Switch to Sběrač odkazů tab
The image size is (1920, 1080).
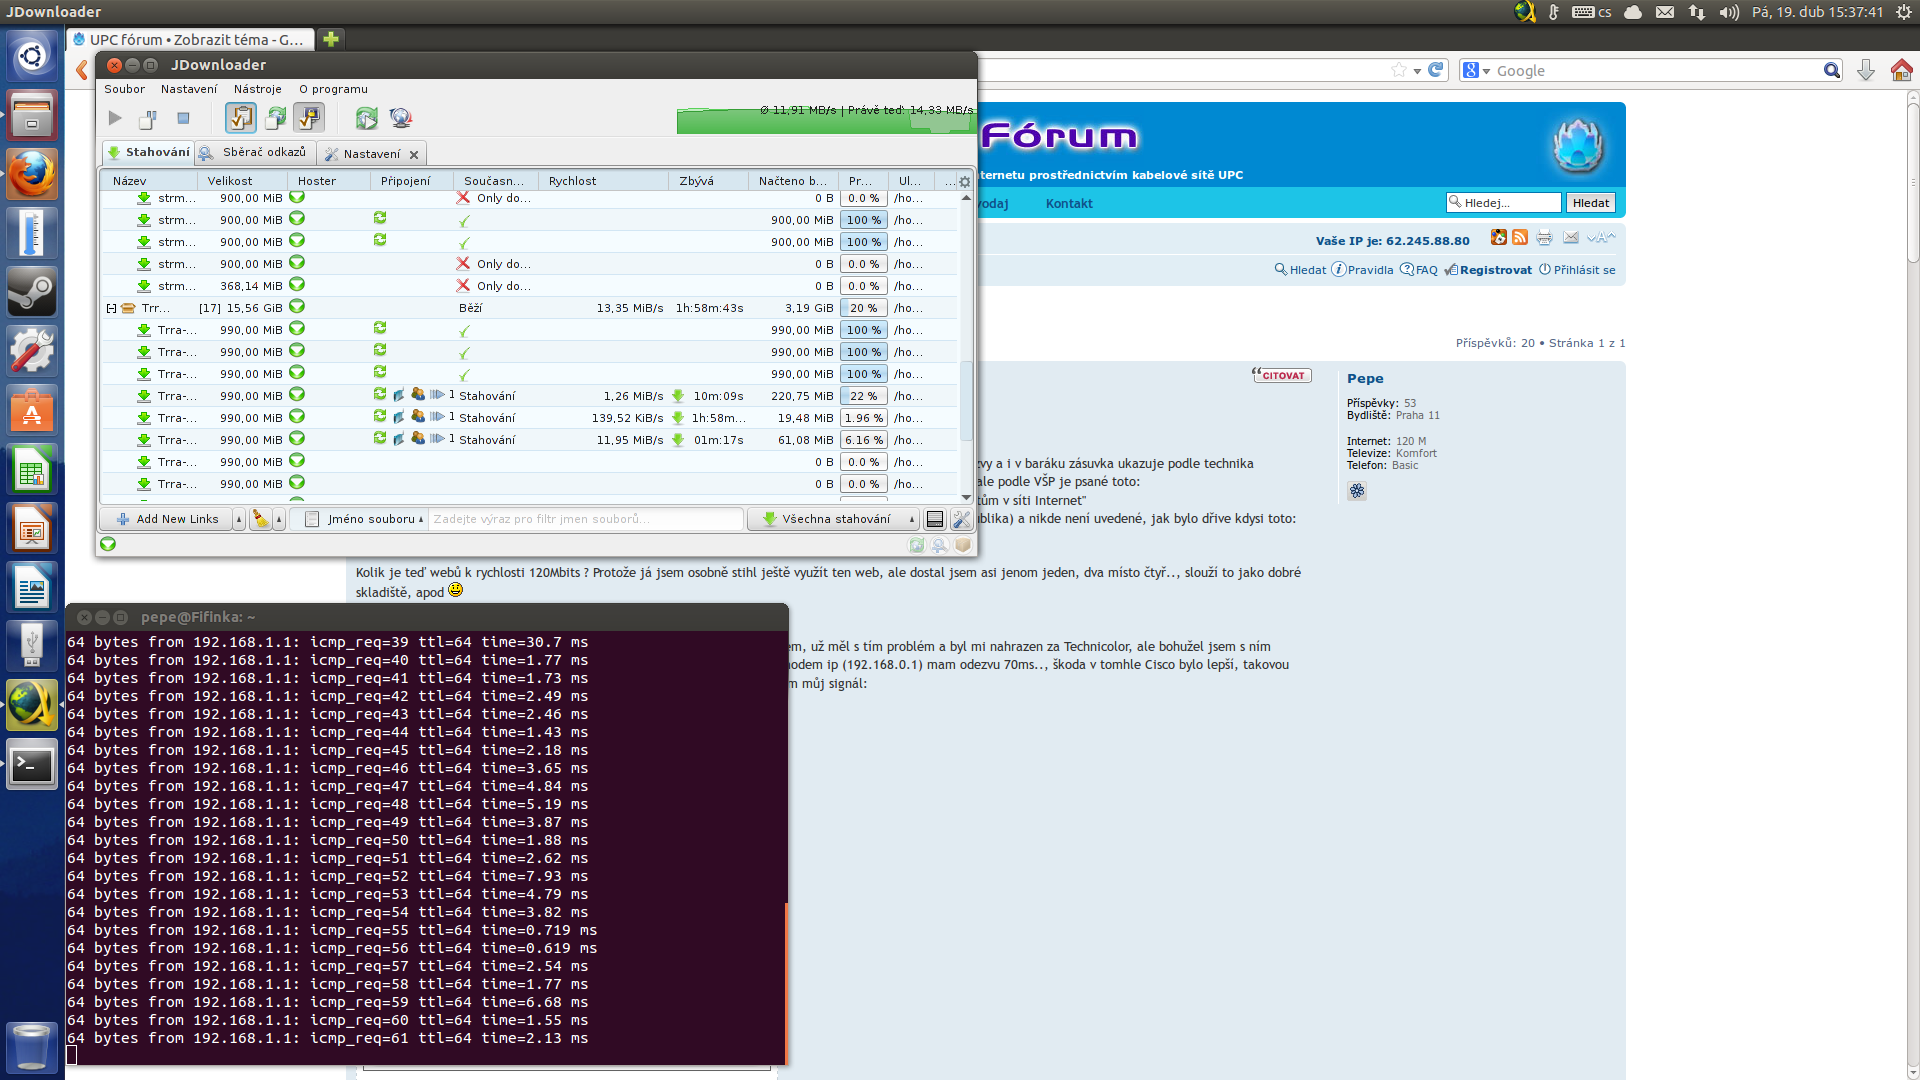coord(256,153)
